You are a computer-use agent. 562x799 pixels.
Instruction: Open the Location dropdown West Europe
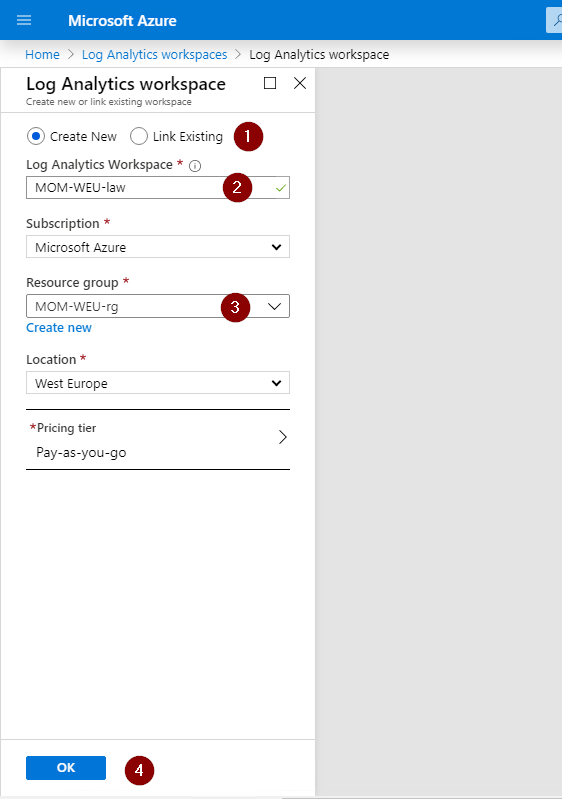[158, 383]
